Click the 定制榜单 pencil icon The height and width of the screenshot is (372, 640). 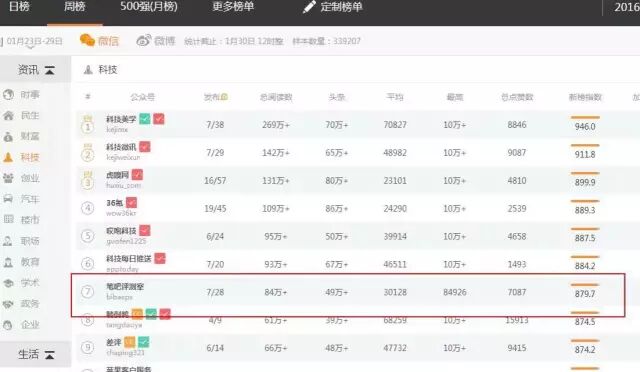click(x=309, y=7)
